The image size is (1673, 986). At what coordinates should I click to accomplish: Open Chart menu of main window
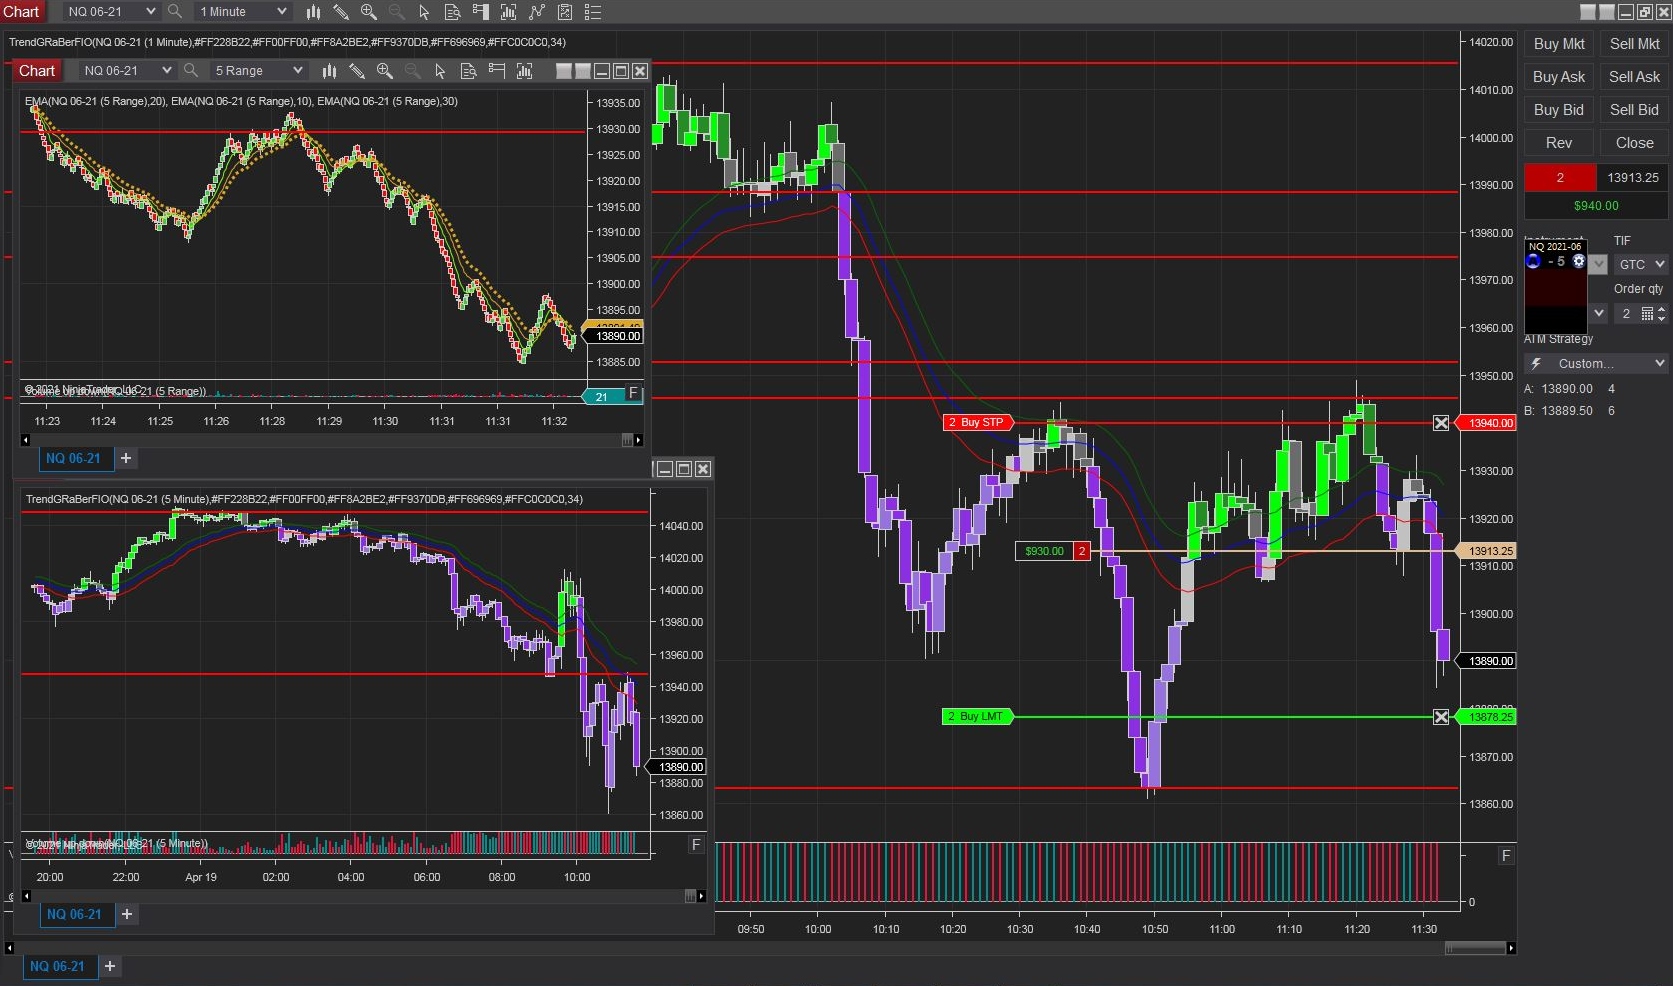point(21,11)
